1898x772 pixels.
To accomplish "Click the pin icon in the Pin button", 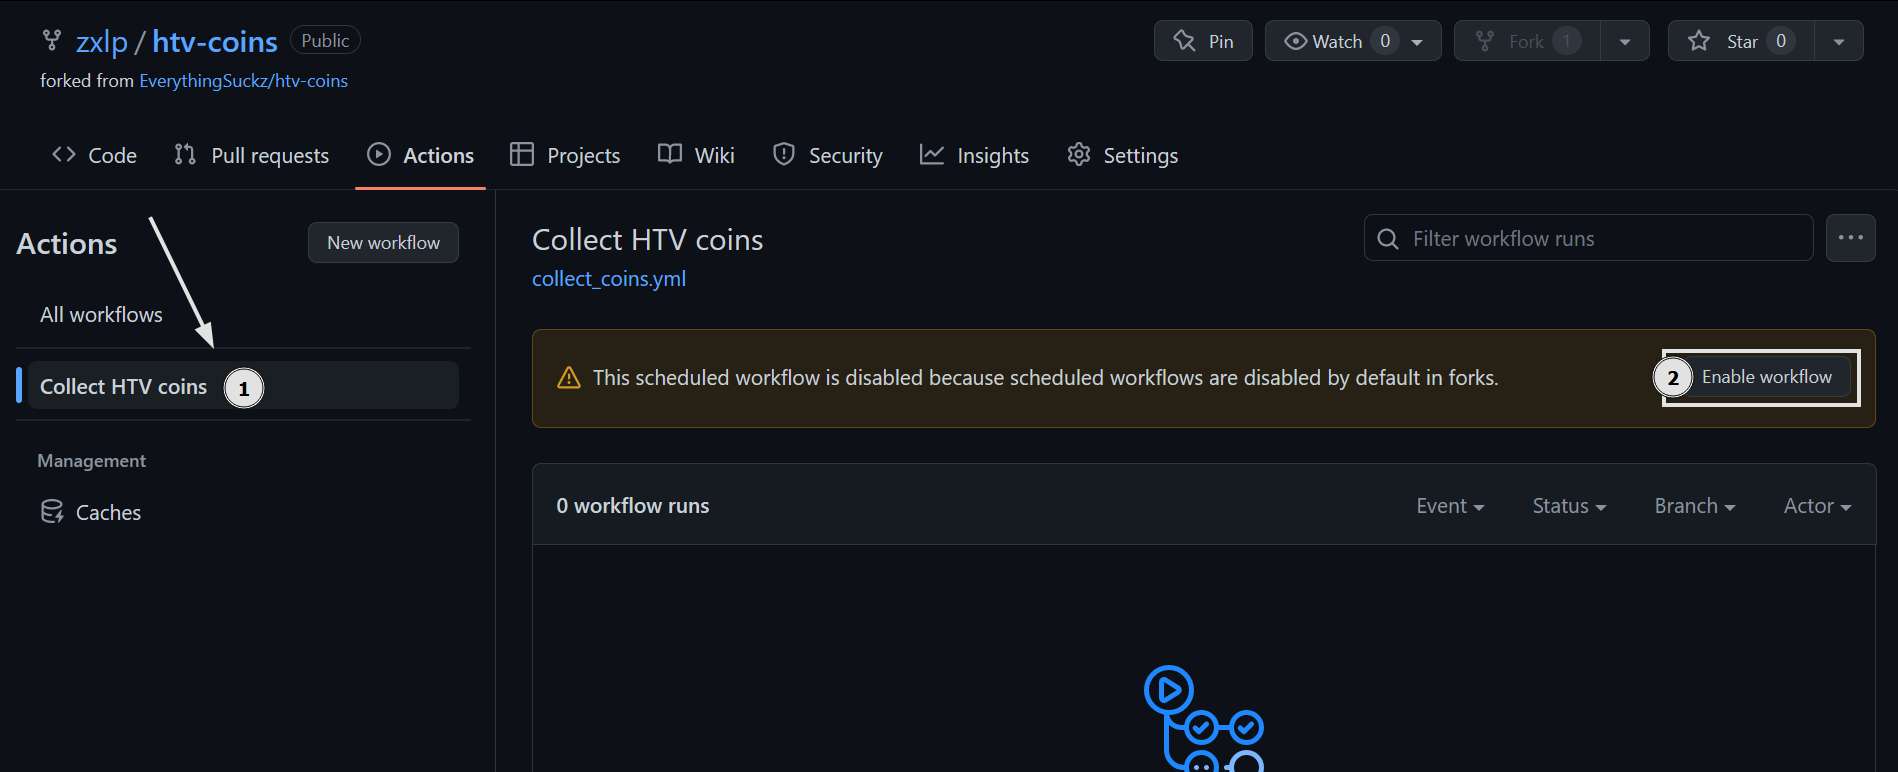I will (x=1185, y=41).
